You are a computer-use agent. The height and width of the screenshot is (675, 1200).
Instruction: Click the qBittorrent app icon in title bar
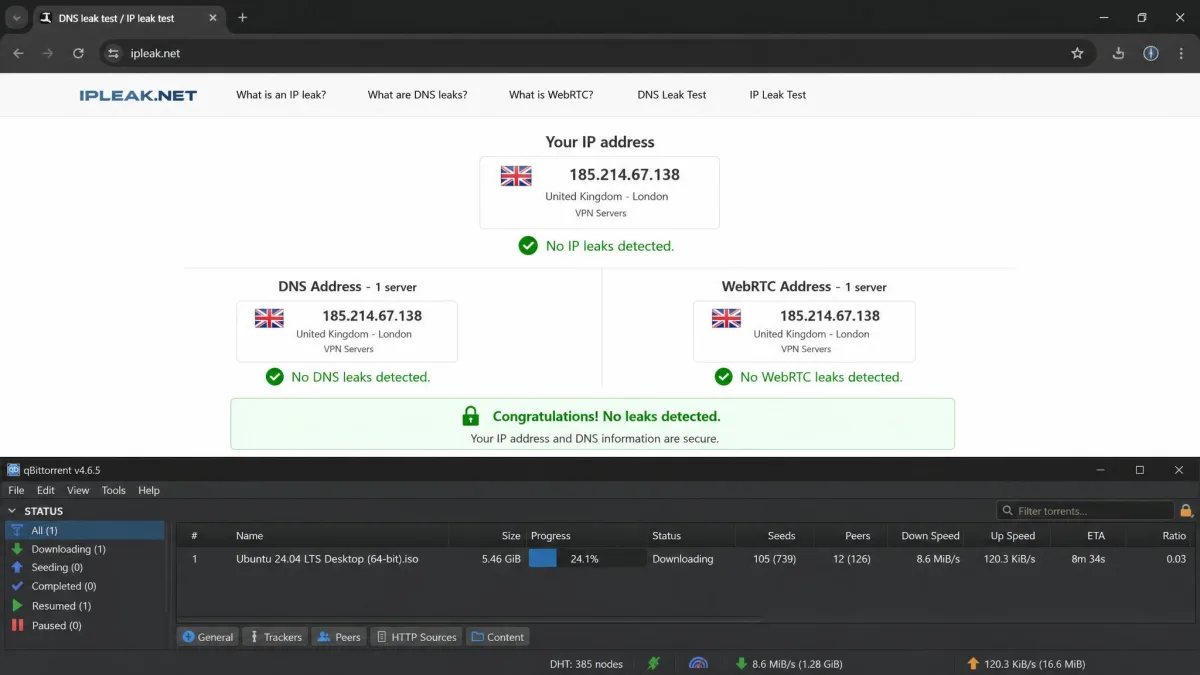click(x=13, y=470)
